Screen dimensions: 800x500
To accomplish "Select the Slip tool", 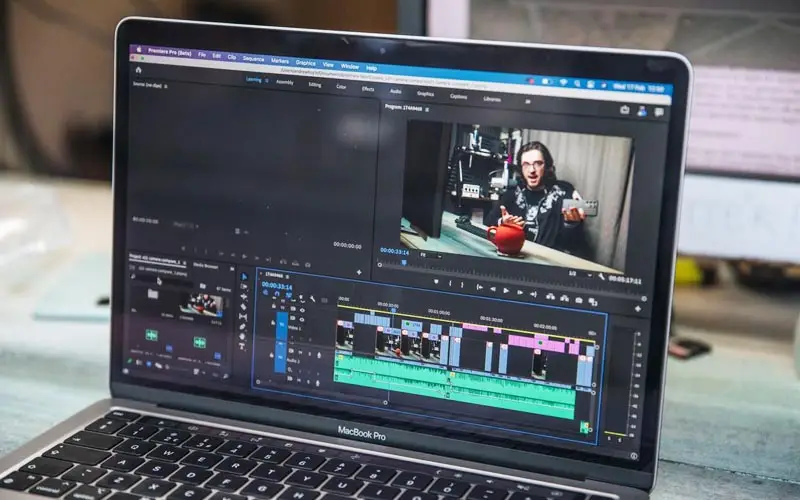I will (x=243, y=317).
